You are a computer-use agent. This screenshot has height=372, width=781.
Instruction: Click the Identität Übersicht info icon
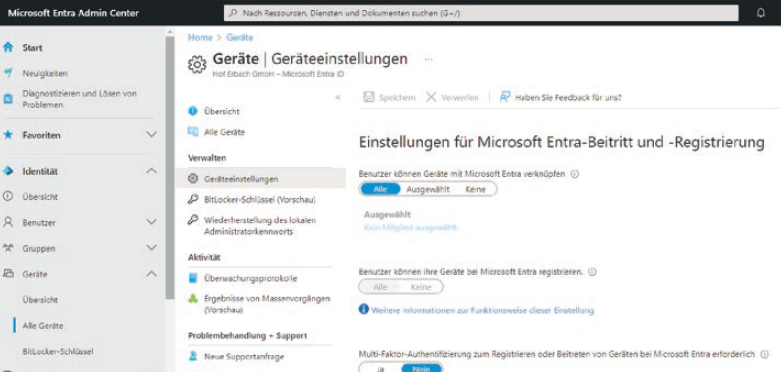pyautogui.click(x=7, y=196)
